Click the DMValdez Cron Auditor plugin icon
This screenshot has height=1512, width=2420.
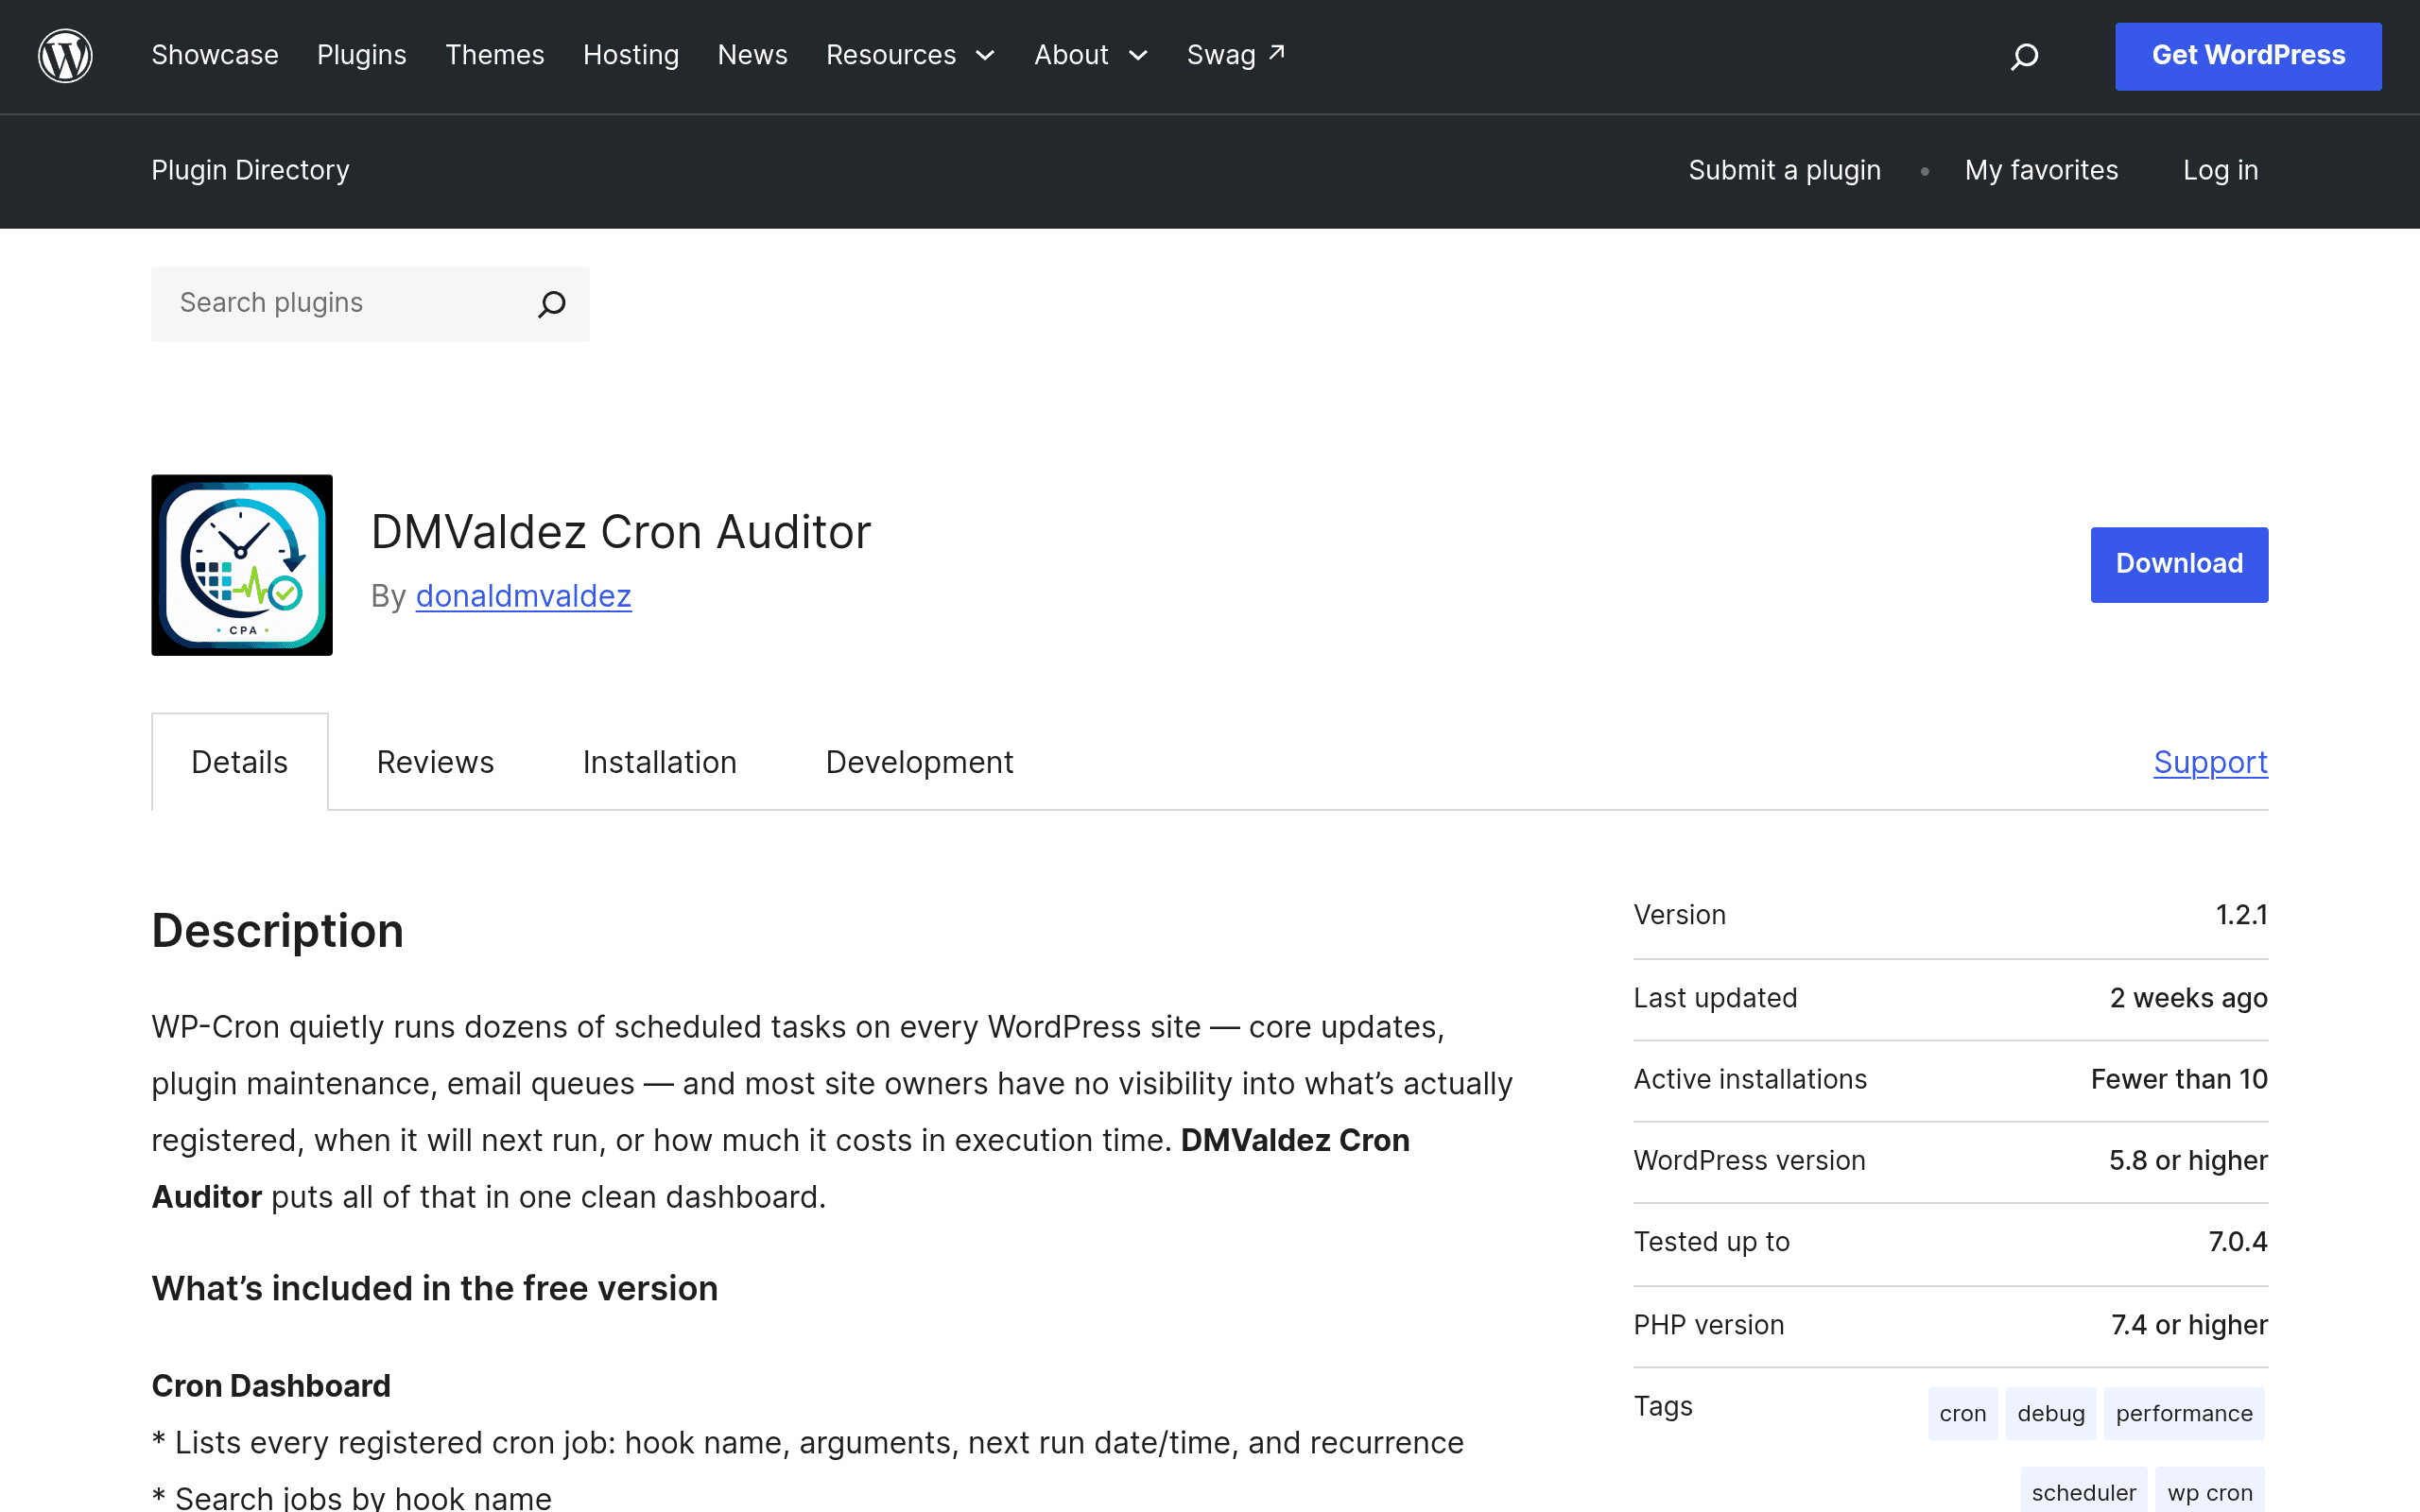[x=242, y=565]
